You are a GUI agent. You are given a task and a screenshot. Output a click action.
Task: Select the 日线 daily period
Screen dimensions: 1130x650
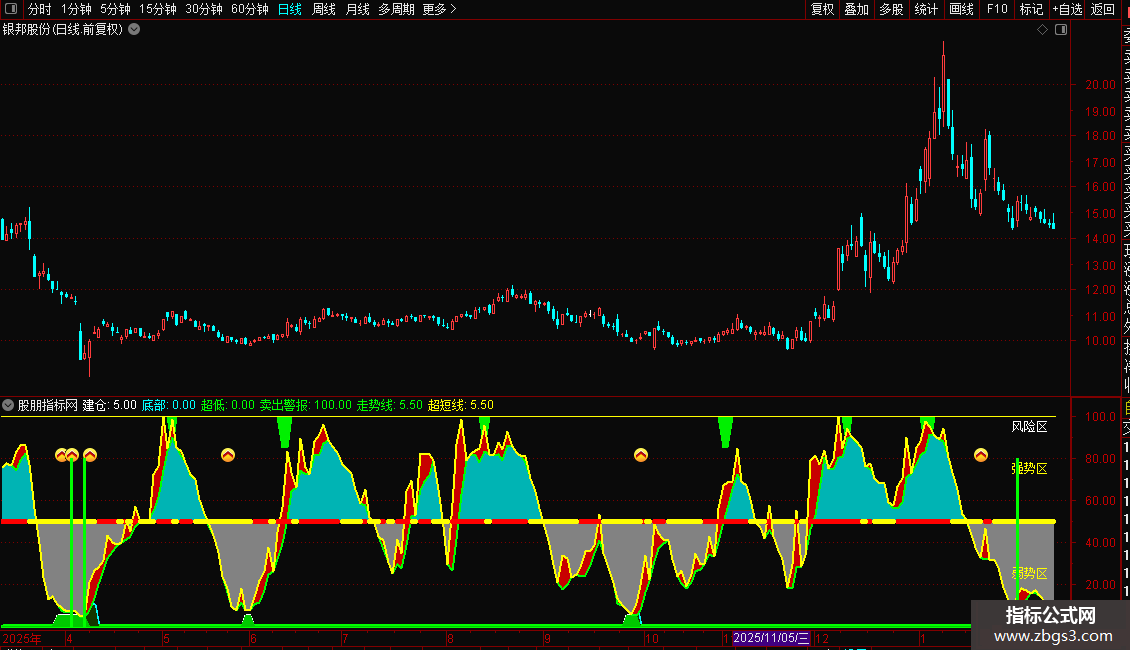tap(290, 9)
